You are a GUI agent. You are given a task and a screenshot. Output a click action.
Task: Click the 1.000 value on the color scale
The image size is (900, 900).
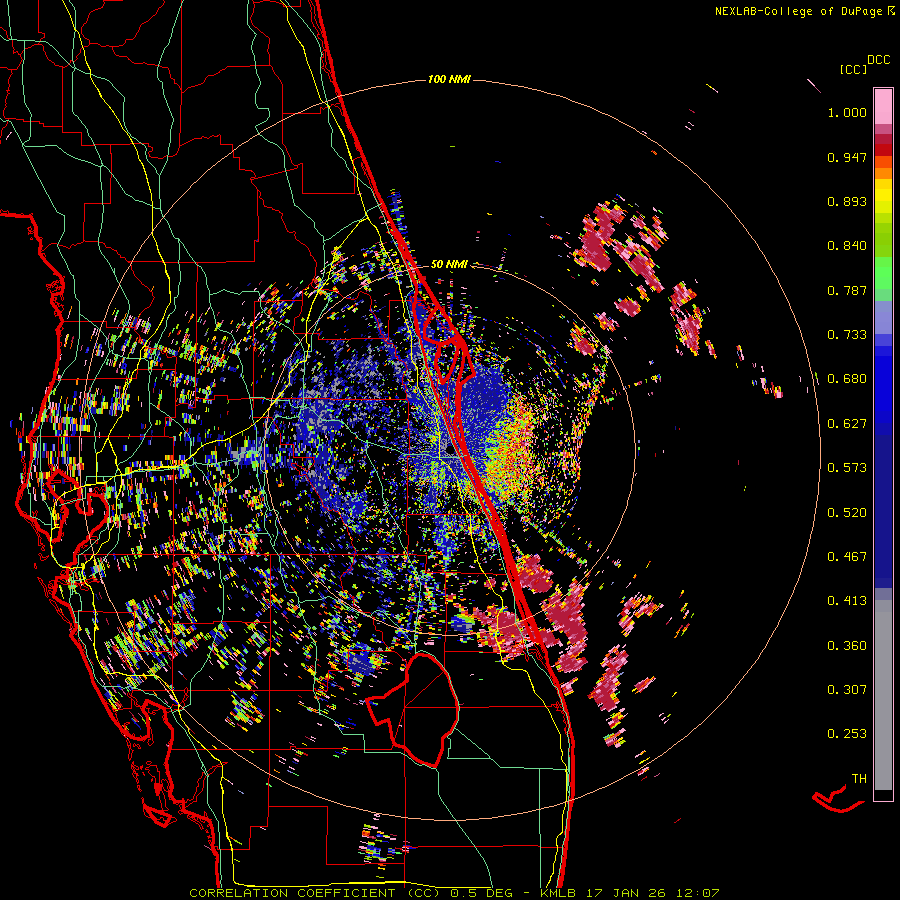click(x=847, y=112)
